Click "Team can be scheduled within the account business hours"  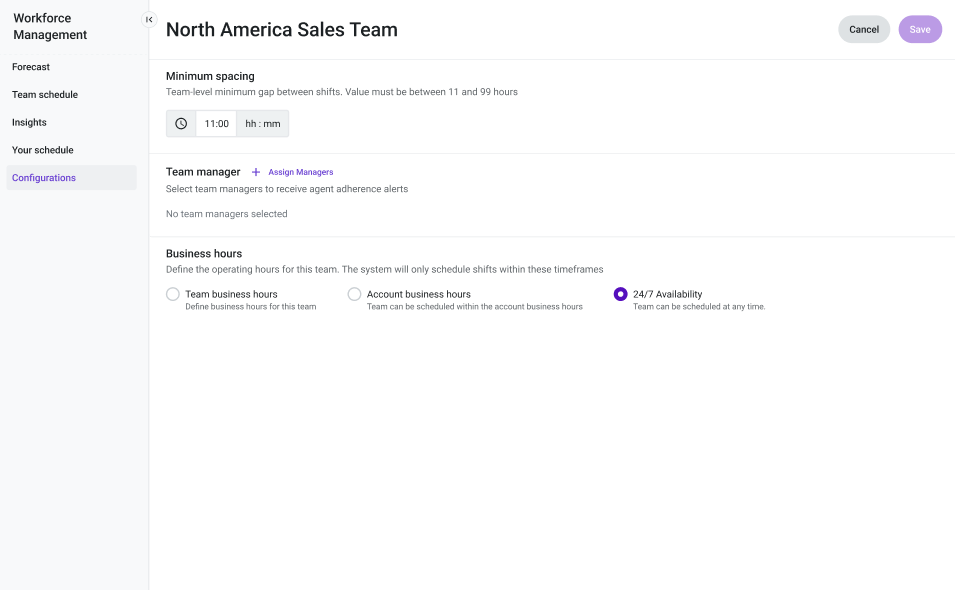pos(474,307)
